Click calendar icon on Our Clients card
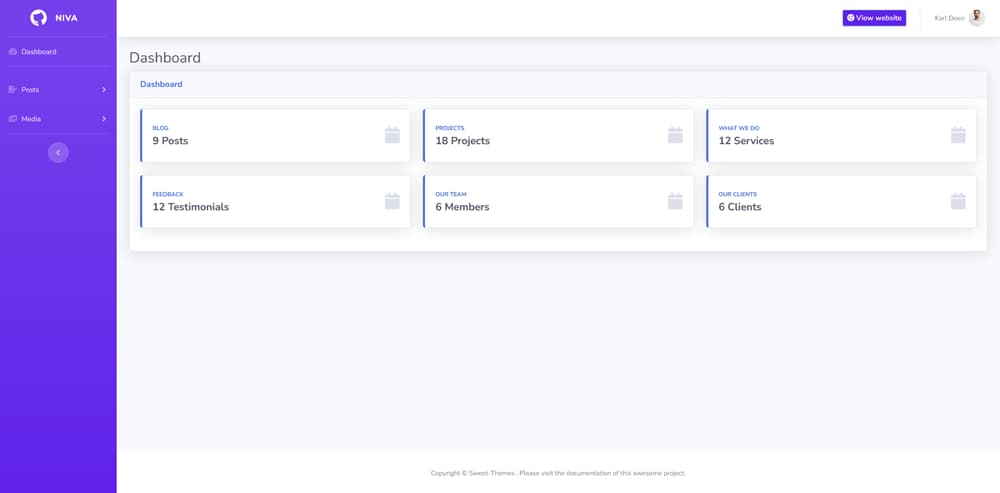 (x=958, y=201)
